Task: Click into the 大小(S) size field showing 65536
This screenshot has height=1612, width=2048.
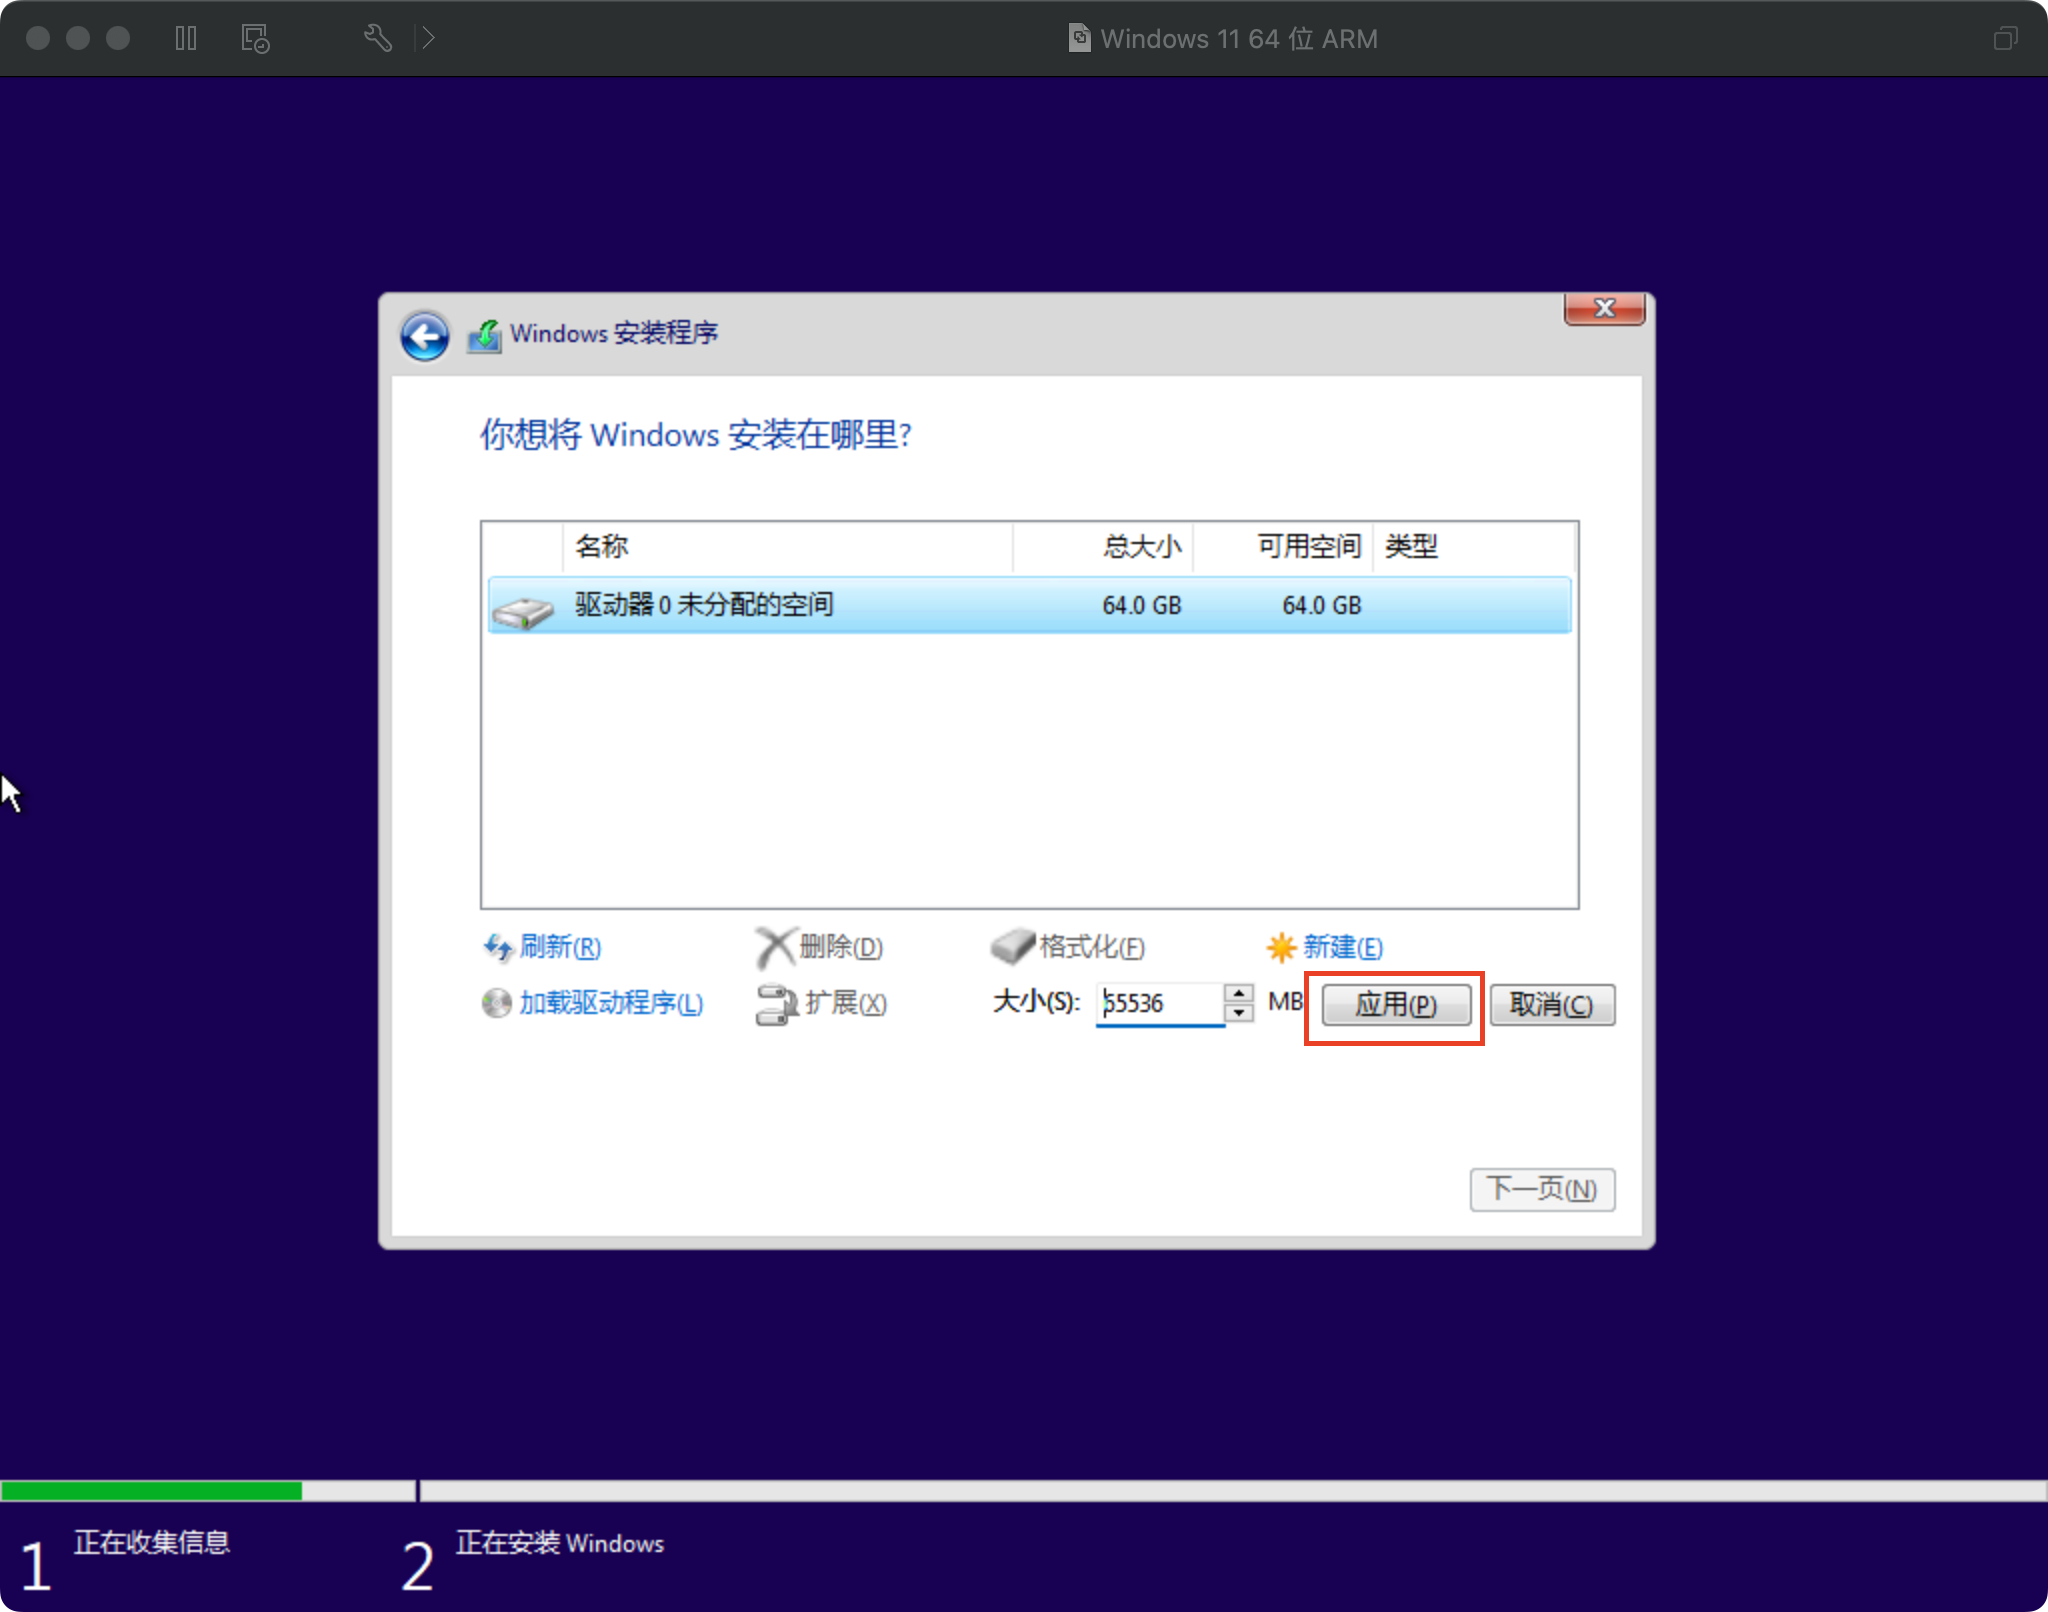Action: click(1160, 1003)
